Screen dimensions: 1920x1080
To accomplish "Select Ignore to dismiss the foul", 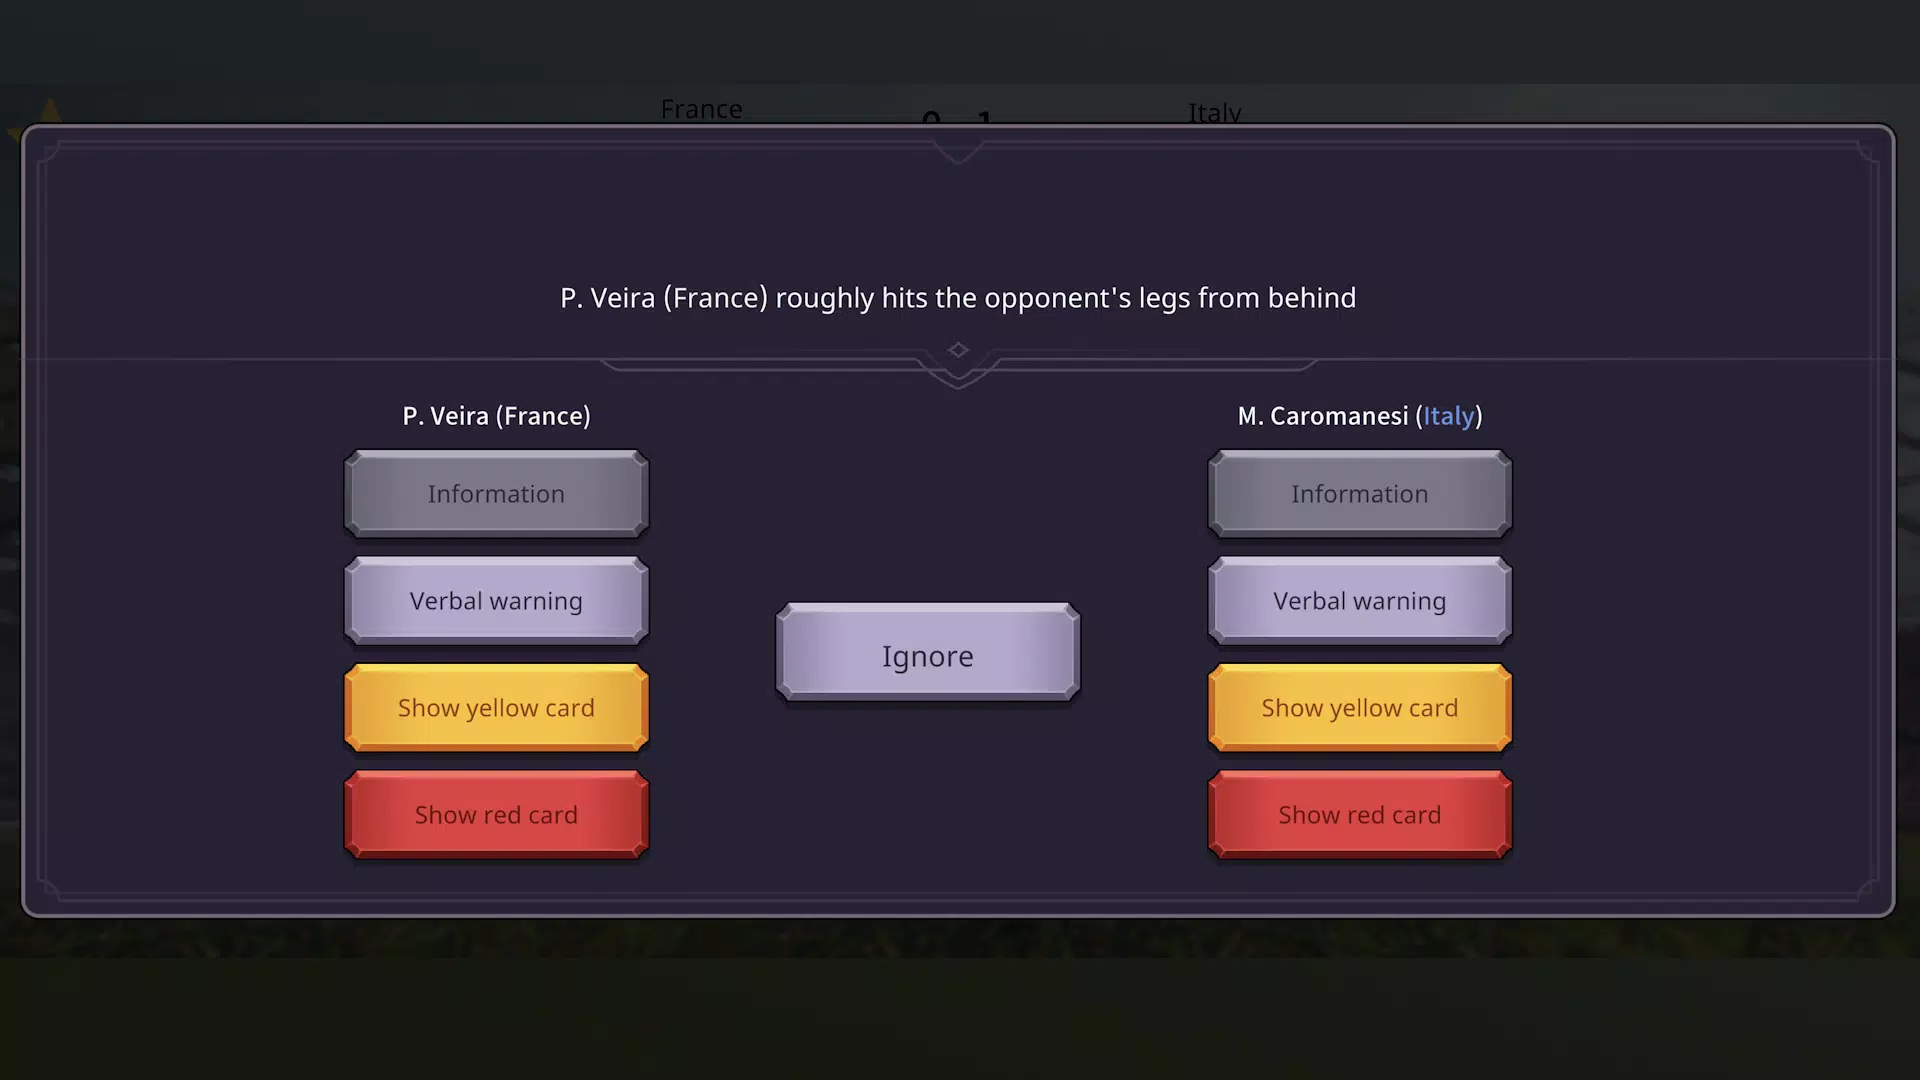I will pyautogui.click(x=928, y=655).
